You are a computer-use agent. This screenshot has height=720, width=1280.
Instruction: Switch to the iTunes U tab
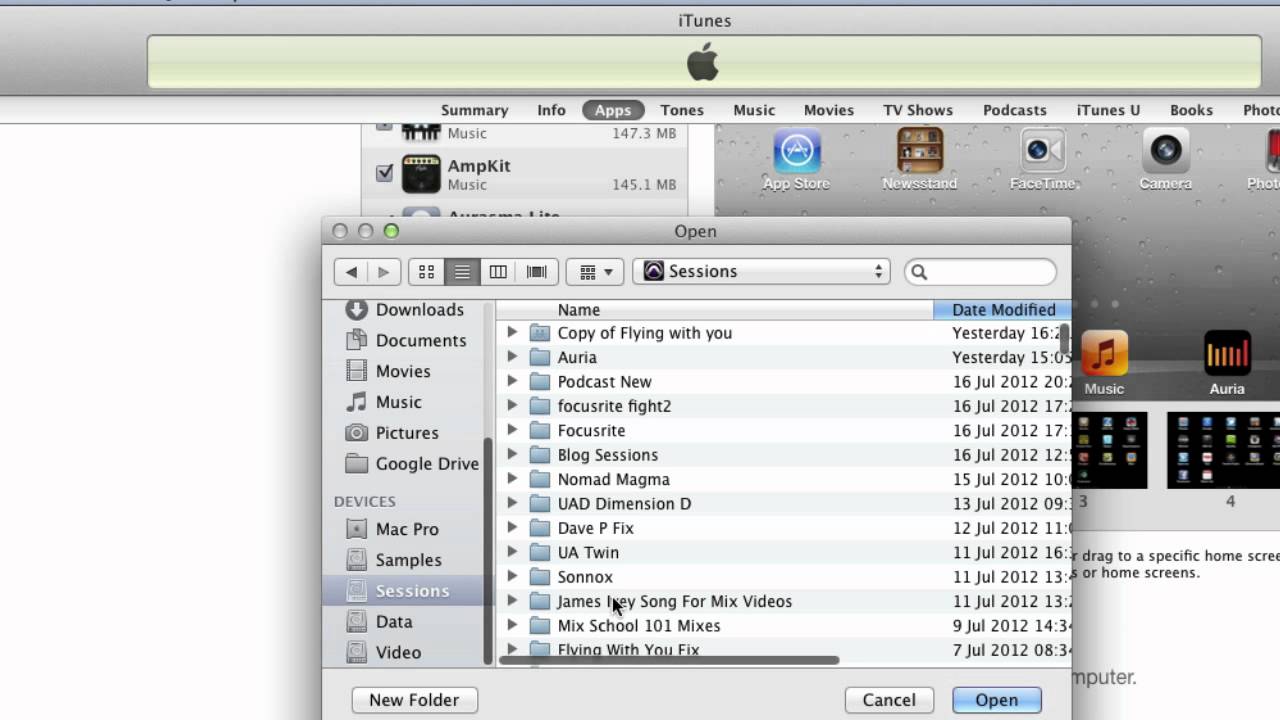1108,110
